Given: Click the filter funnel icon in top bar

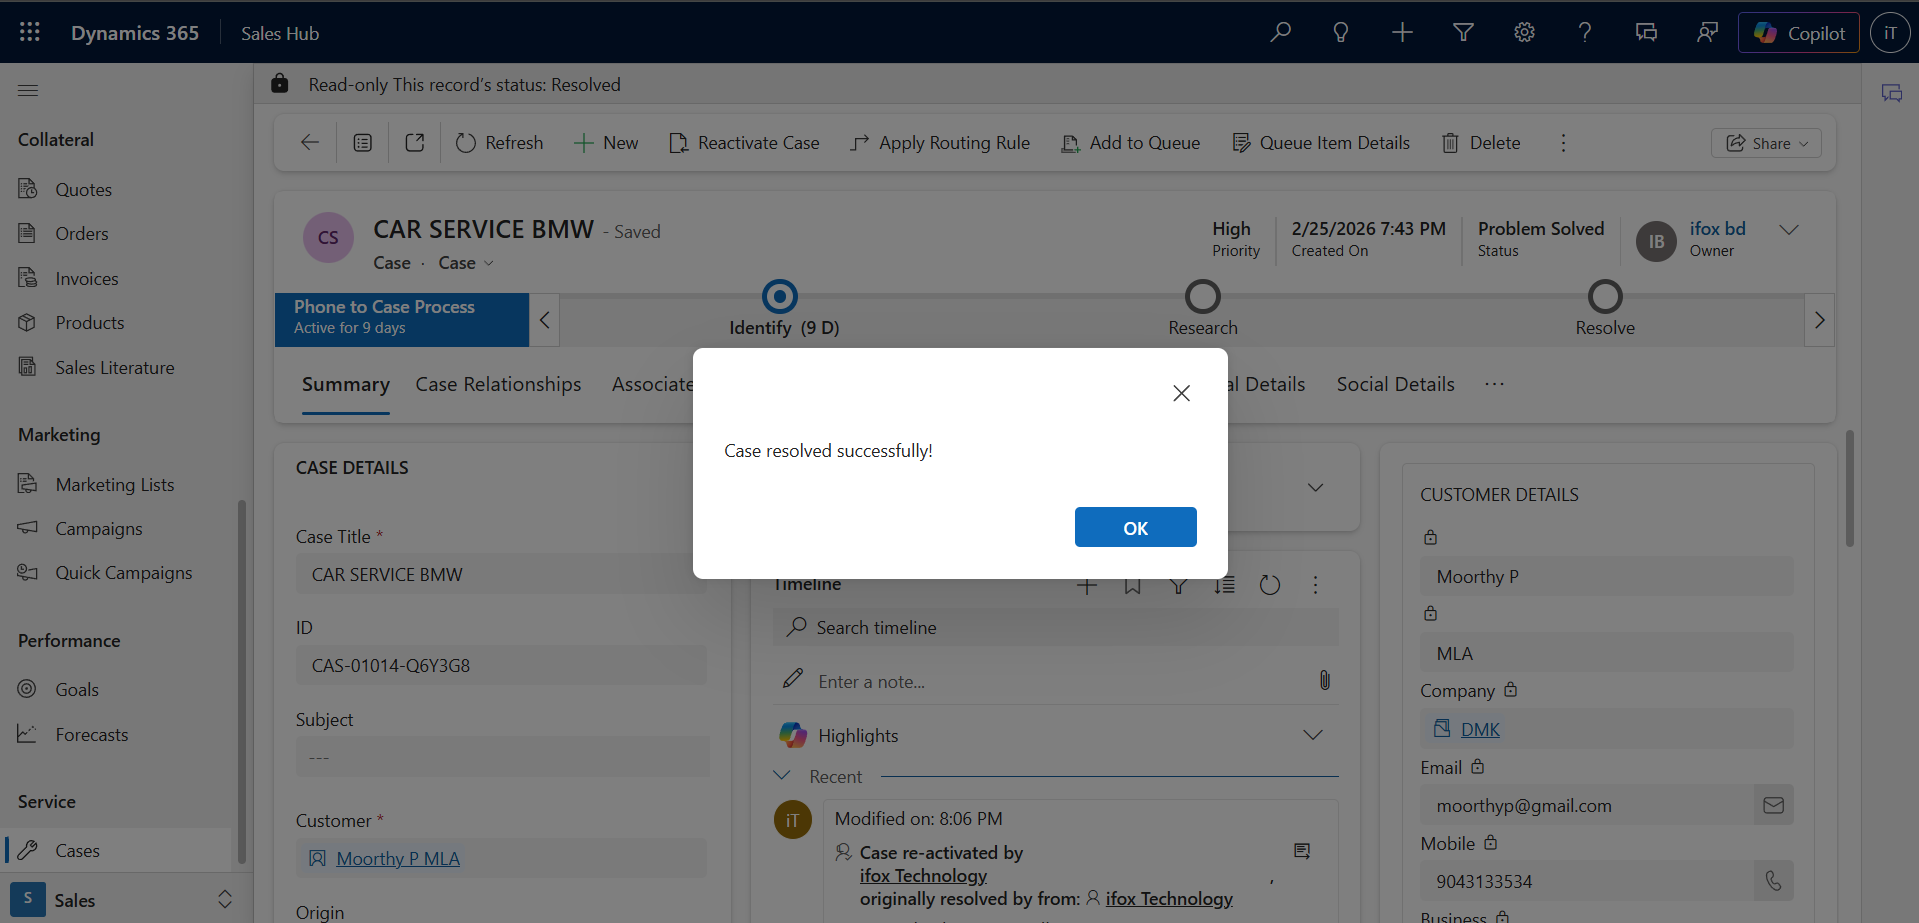Looking at the screenshot, I should click(x=1462, y=32).
